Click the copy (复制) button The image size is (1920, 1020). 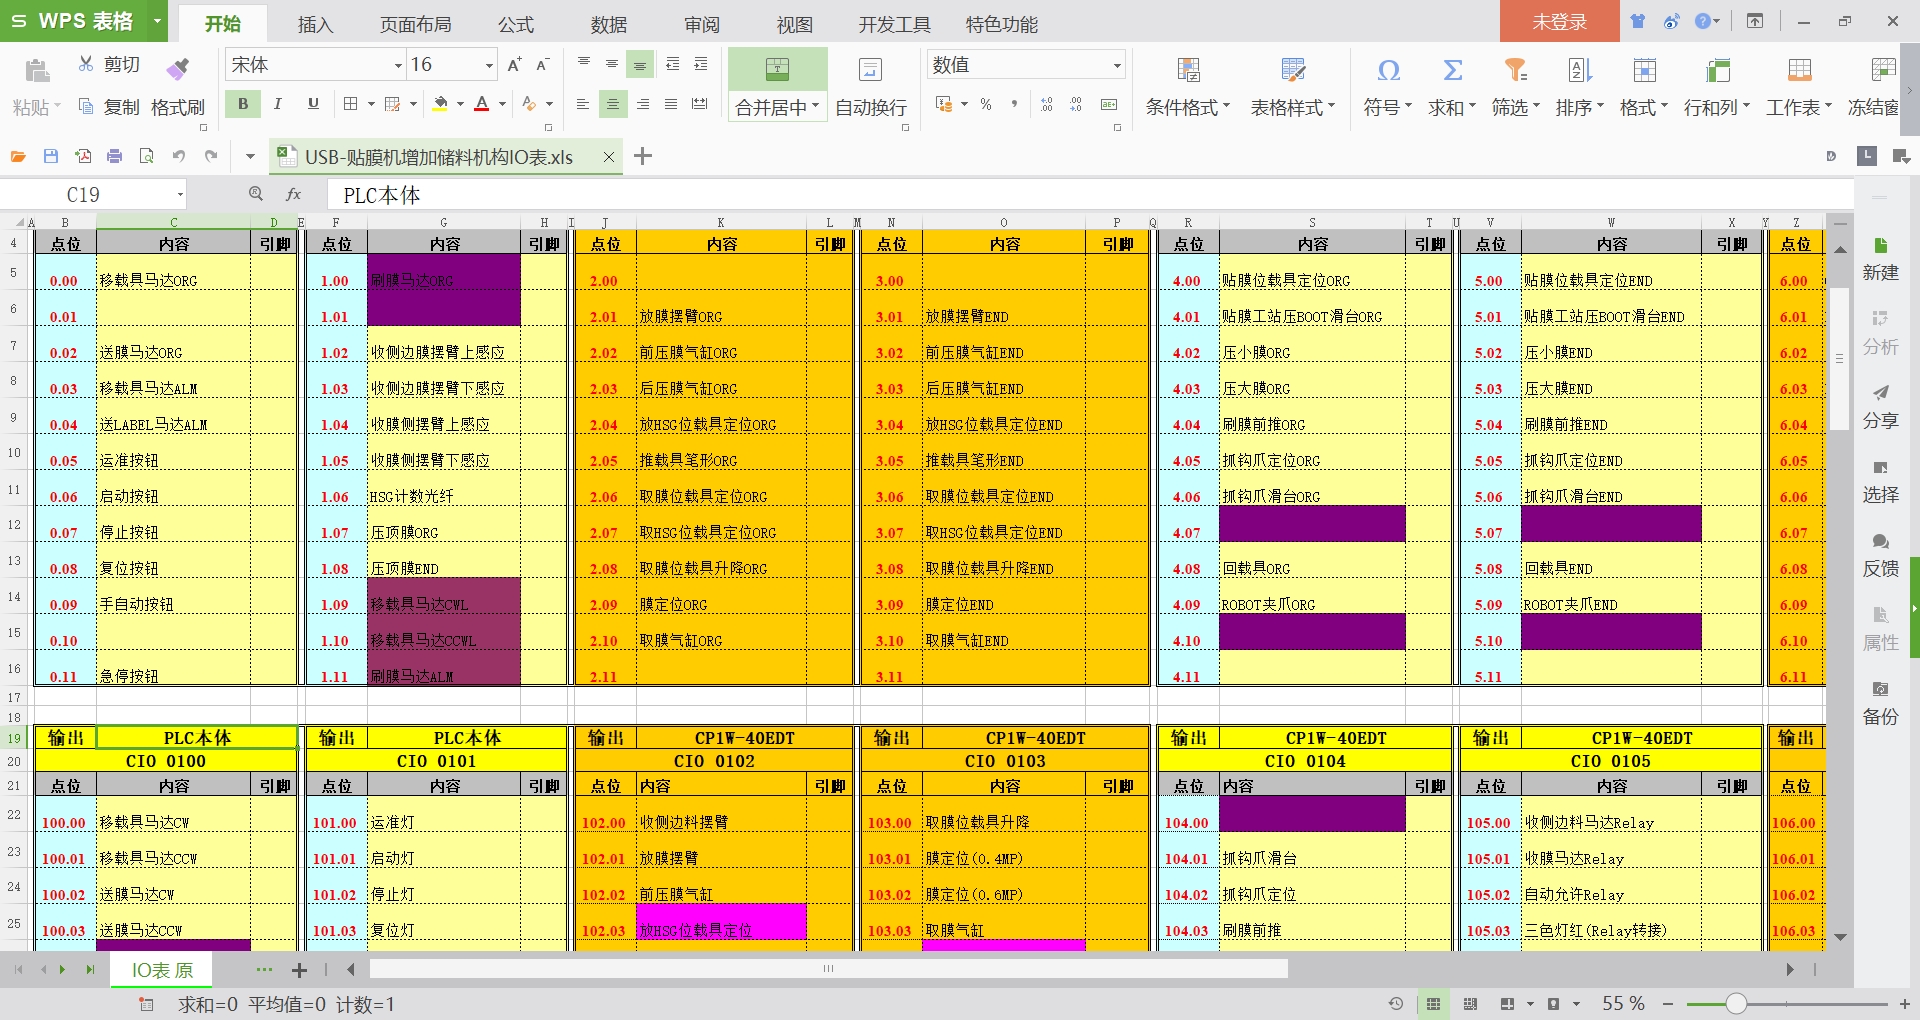click(x=109, y=106)
